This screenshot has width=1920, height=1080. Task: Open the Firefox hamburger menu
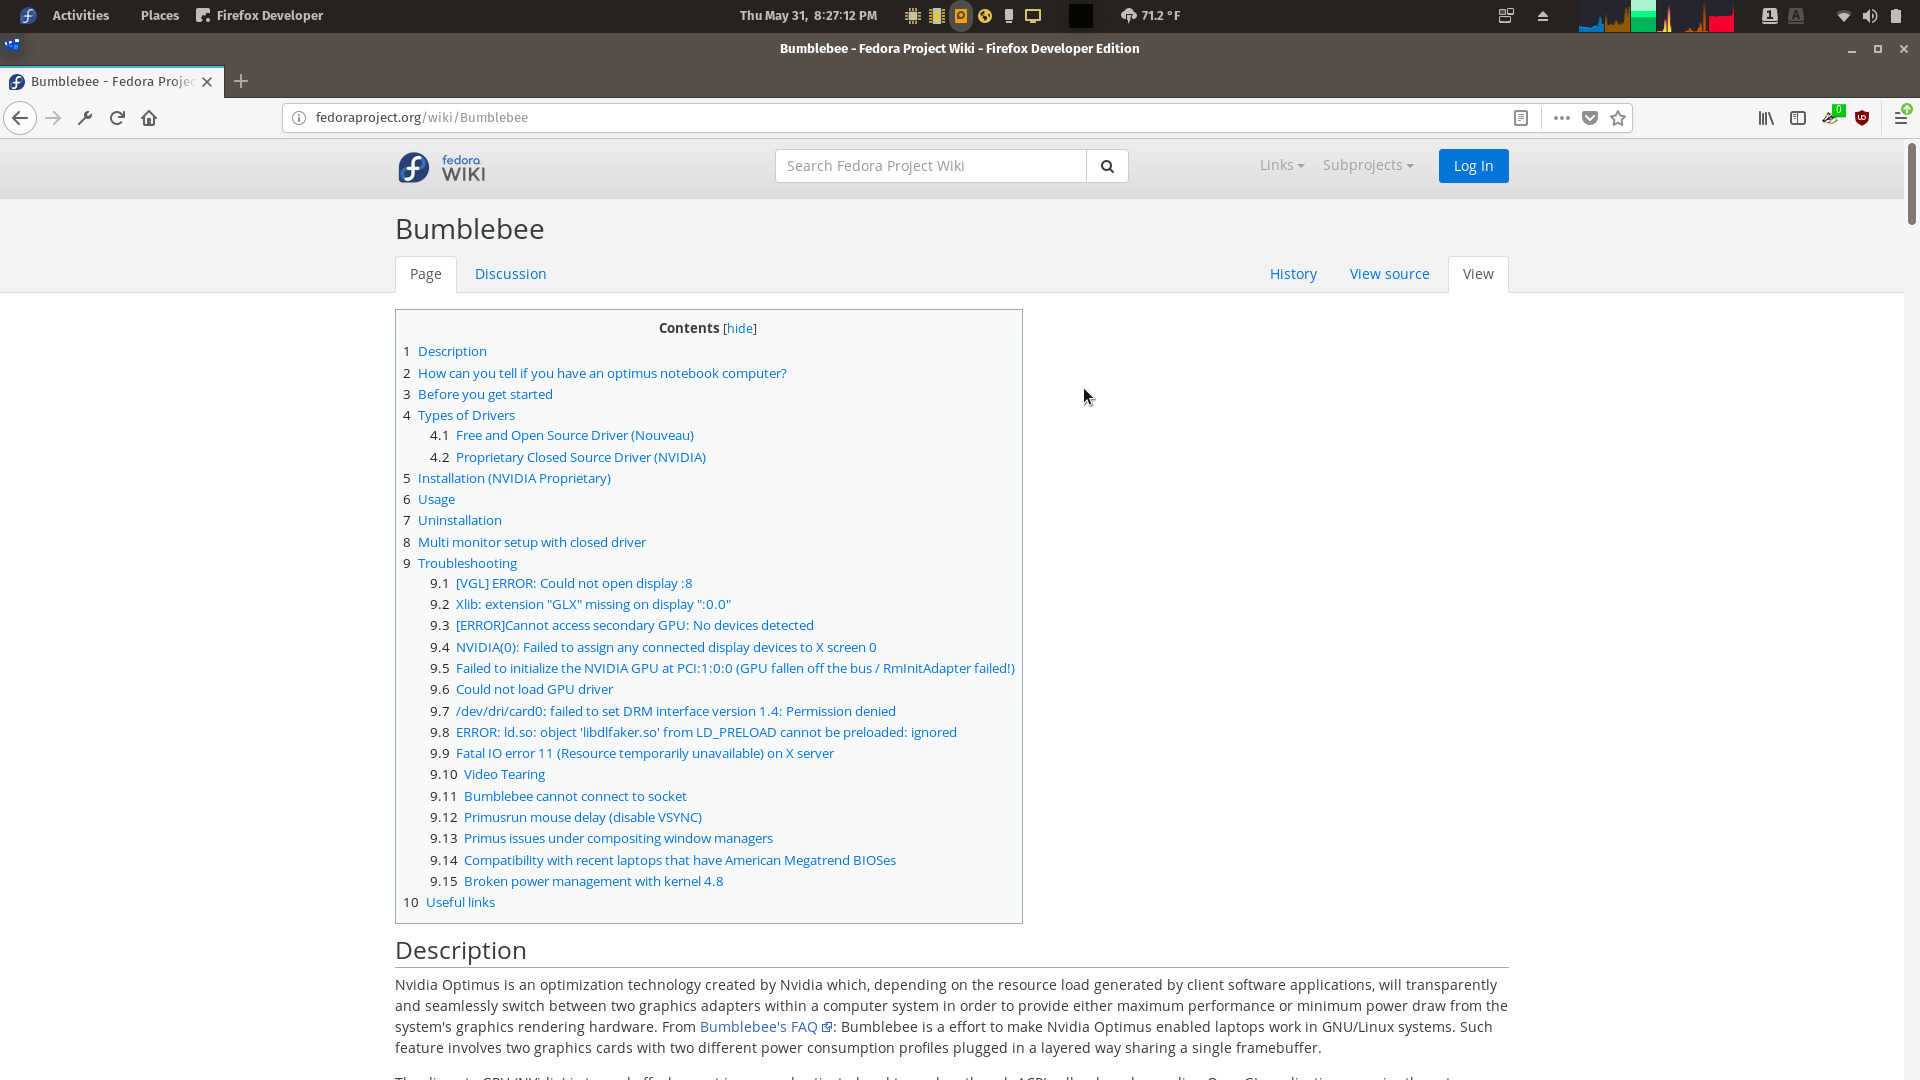[x=1901, y=117]
